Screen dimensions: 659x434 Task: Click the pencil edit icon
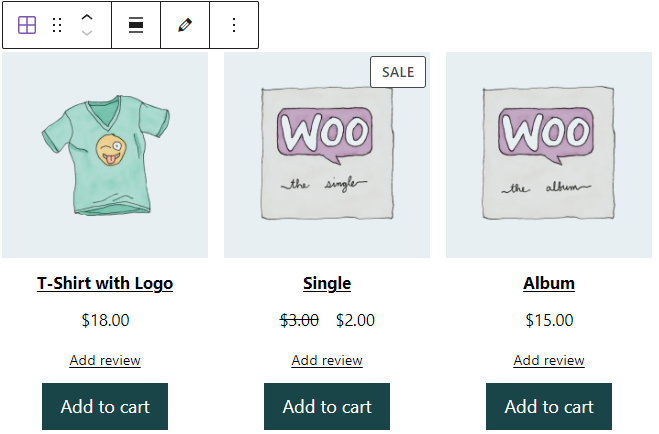click(x=184, y=25)
